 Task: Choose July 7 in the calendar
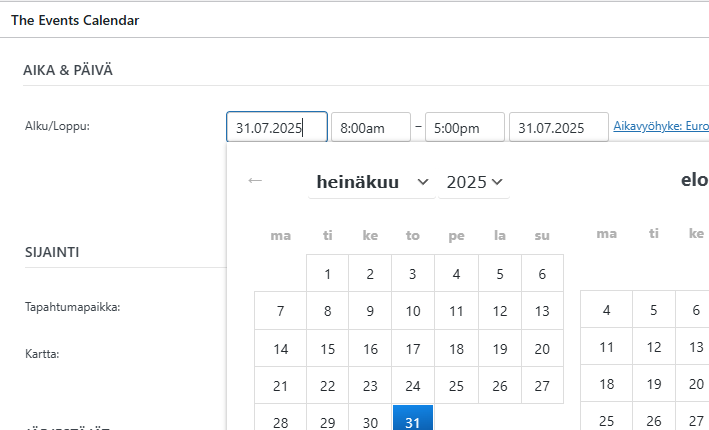coord(281,311)
